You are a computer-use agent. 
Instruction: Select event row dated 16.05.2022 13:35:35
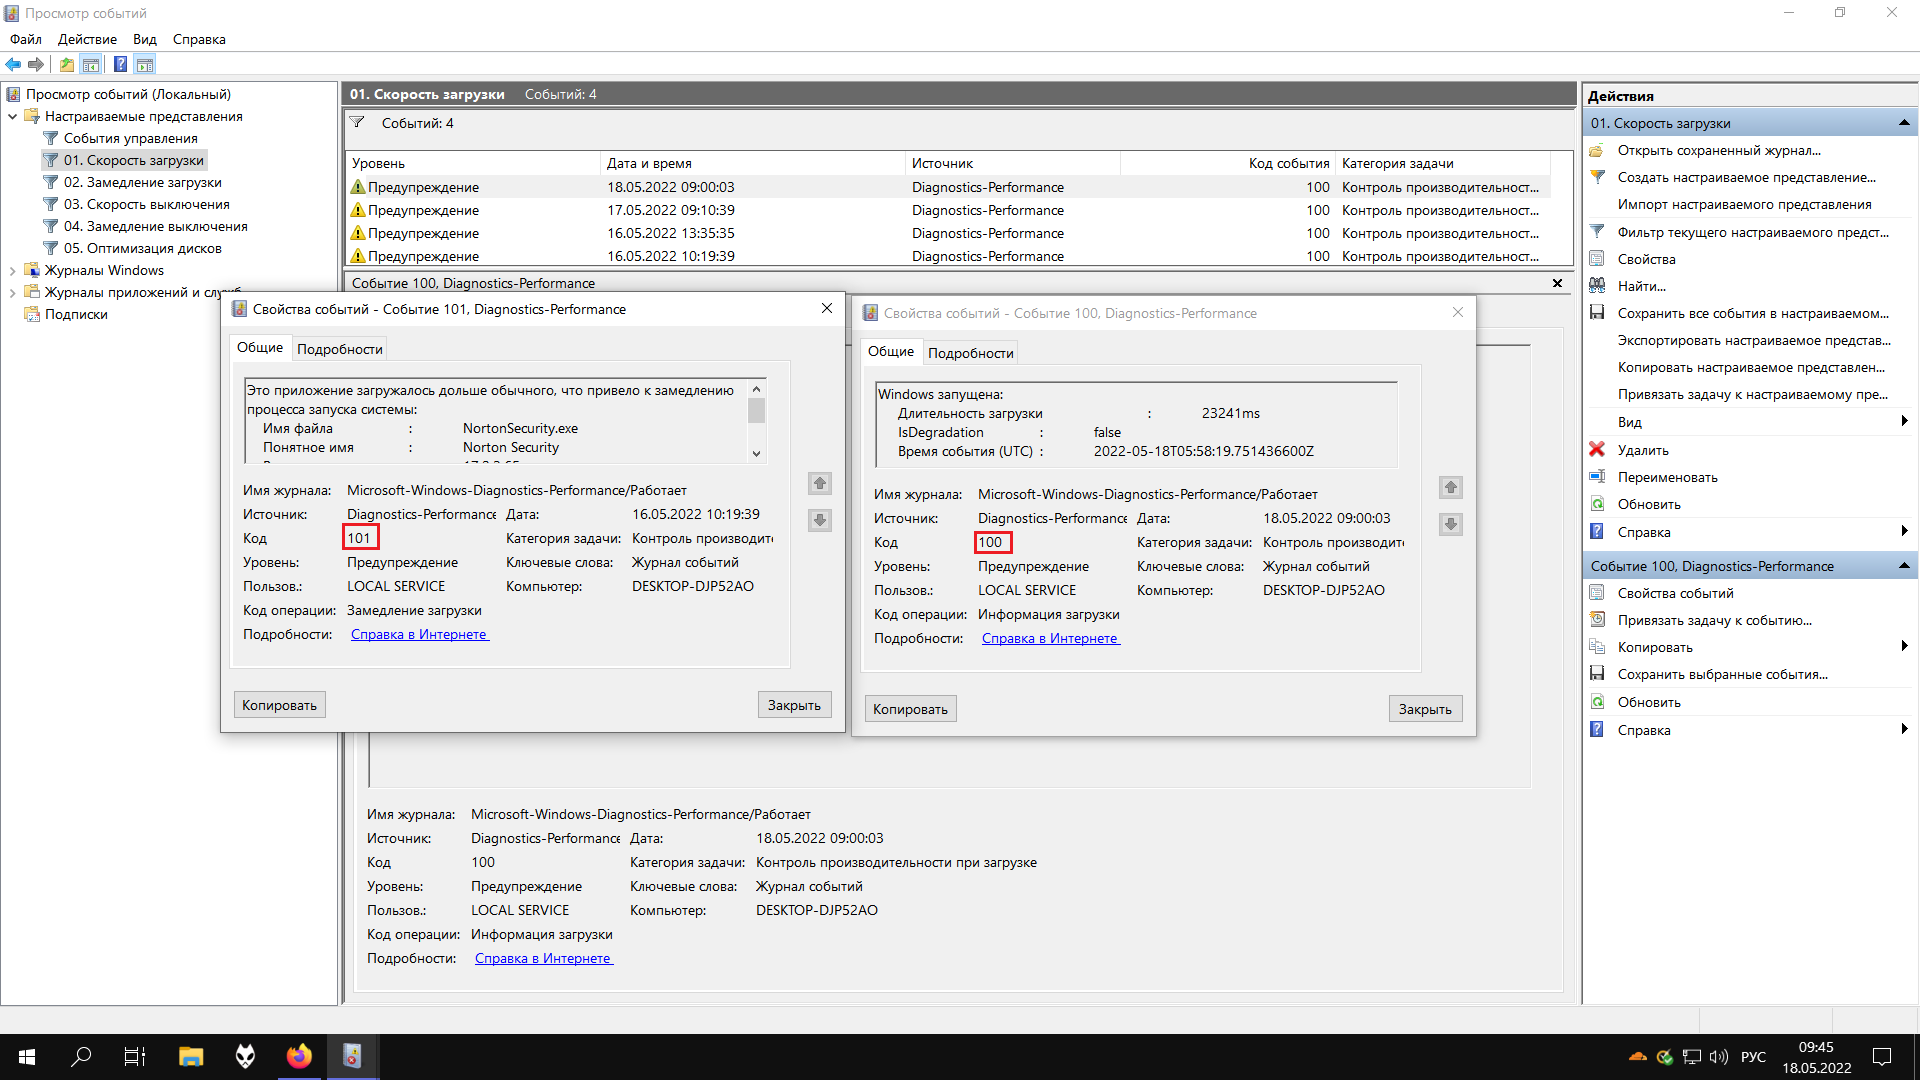pos(947,233)
